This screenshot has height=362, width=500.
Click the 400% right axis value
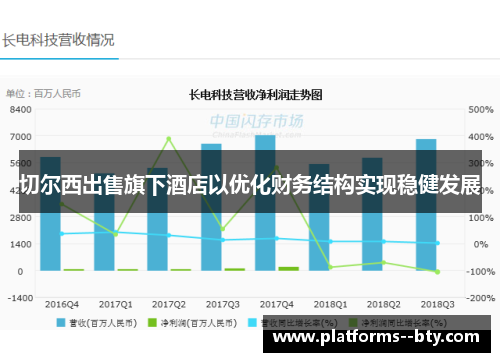point(481,137)
